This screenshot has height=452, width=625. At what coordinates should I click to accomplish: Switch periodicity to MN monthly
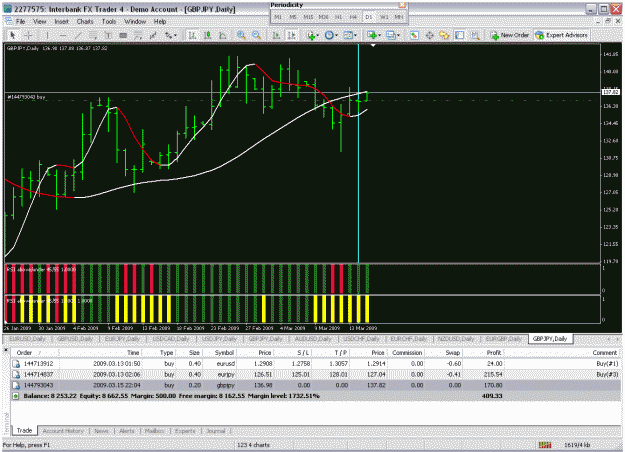(x=399, y=17)
